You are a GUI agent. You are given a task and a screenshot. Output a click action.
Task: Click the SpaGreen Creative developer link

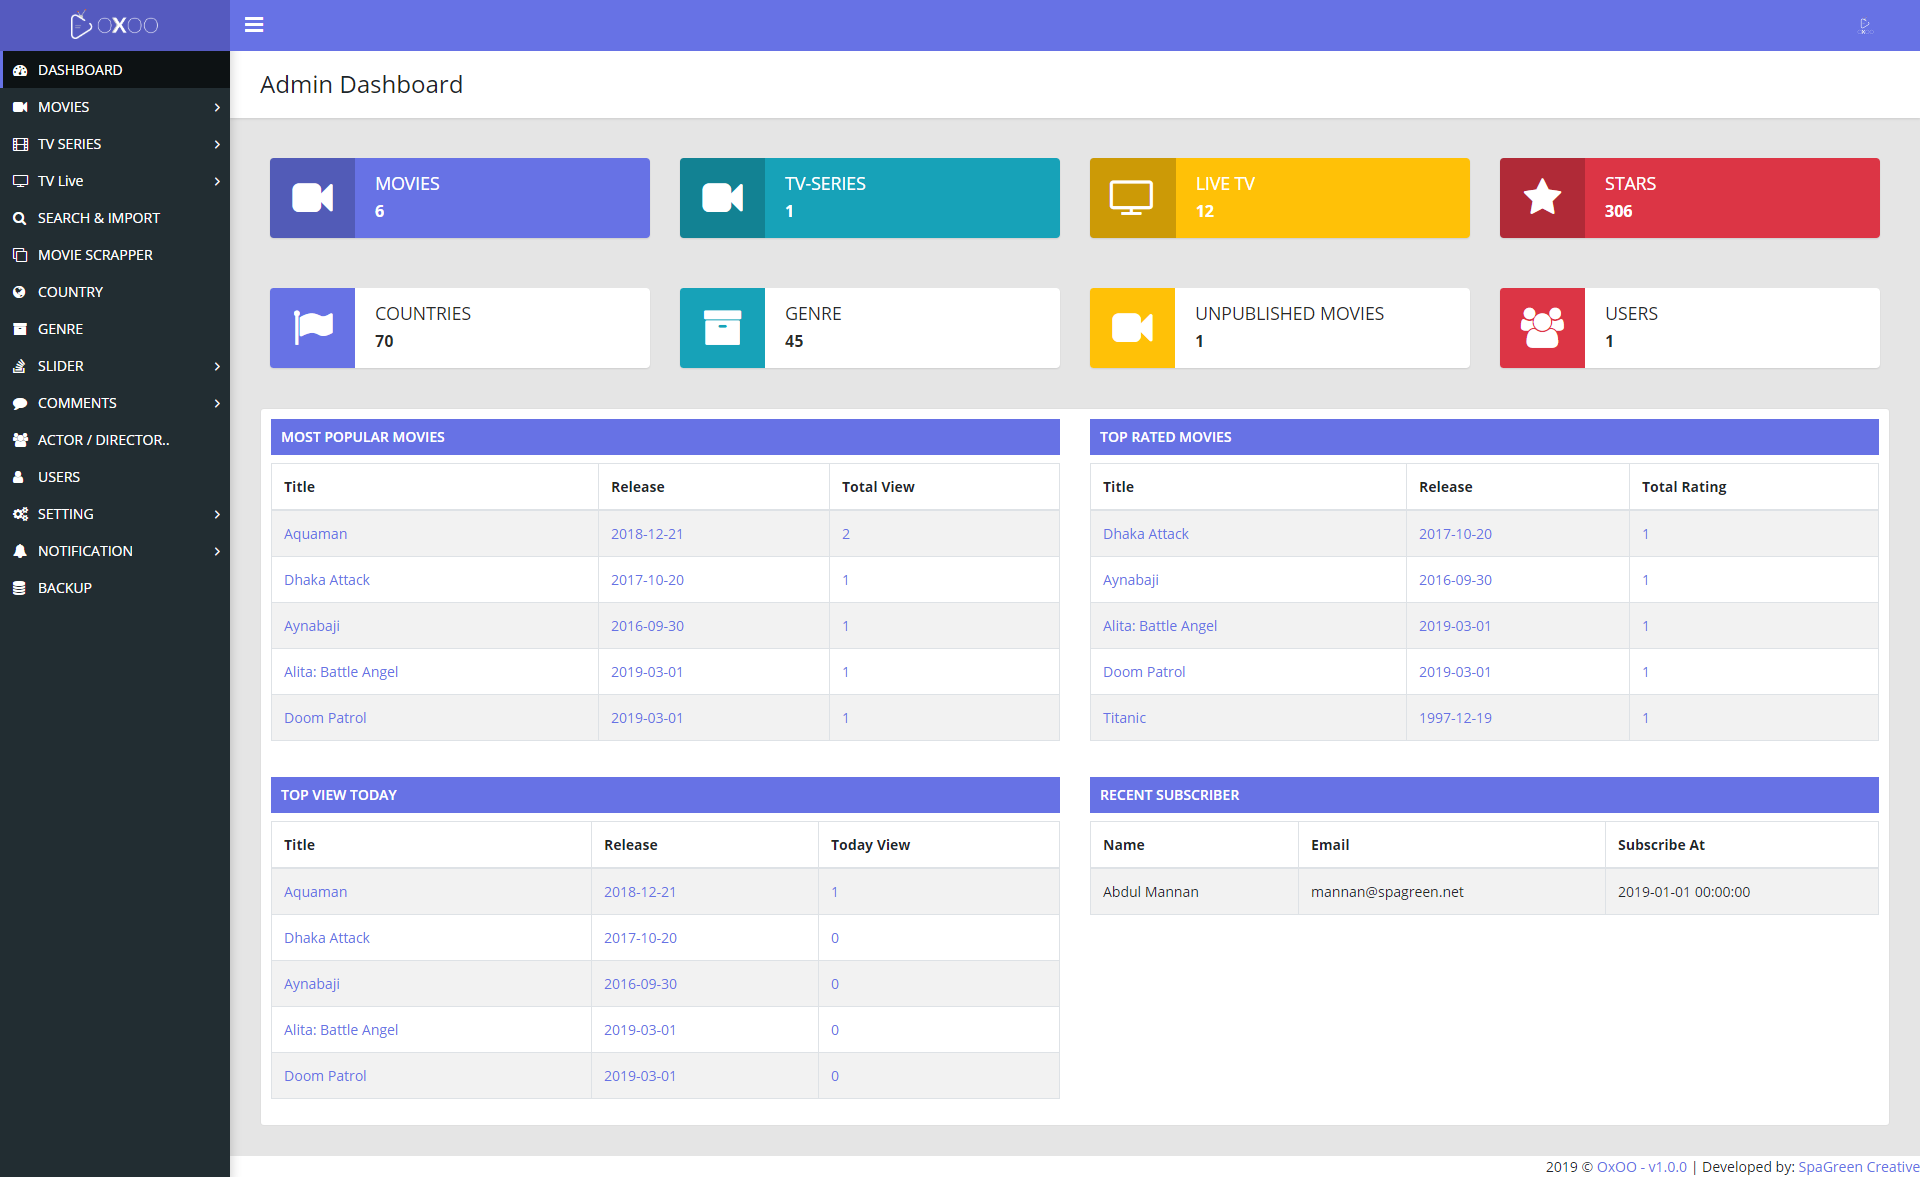tap(1858, 1166)
